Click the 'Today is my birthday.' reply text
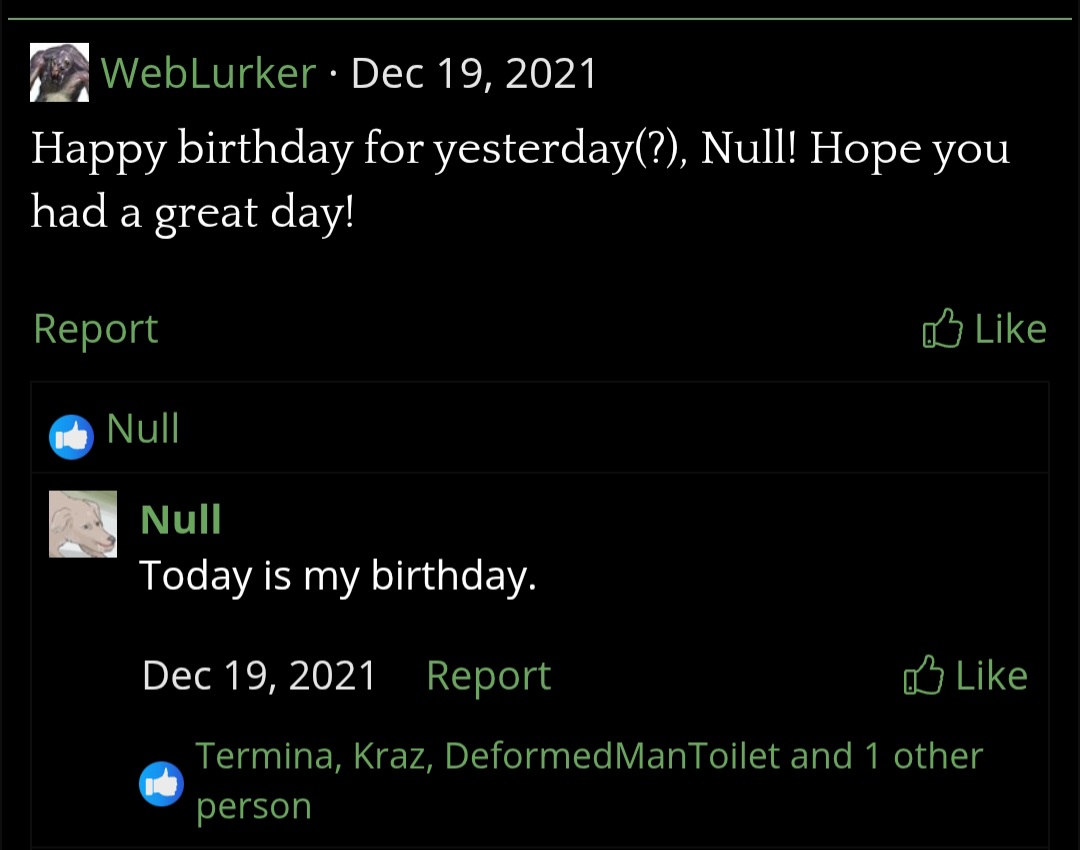1080x850 pixels. pyautogui.click(x=338, y=575)
